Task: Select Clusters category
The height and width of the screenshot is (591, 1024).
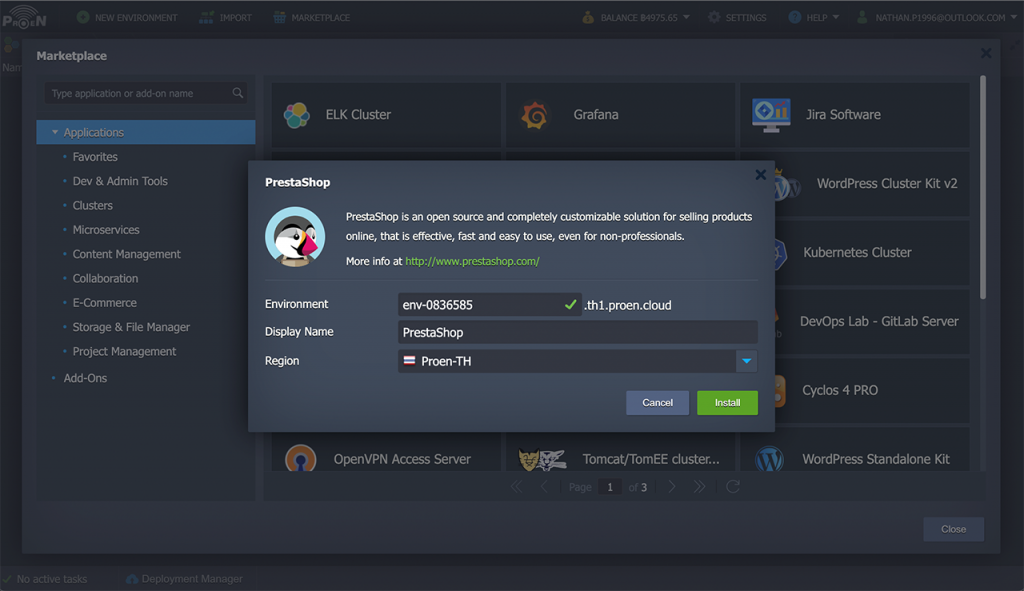Action: 92,205
